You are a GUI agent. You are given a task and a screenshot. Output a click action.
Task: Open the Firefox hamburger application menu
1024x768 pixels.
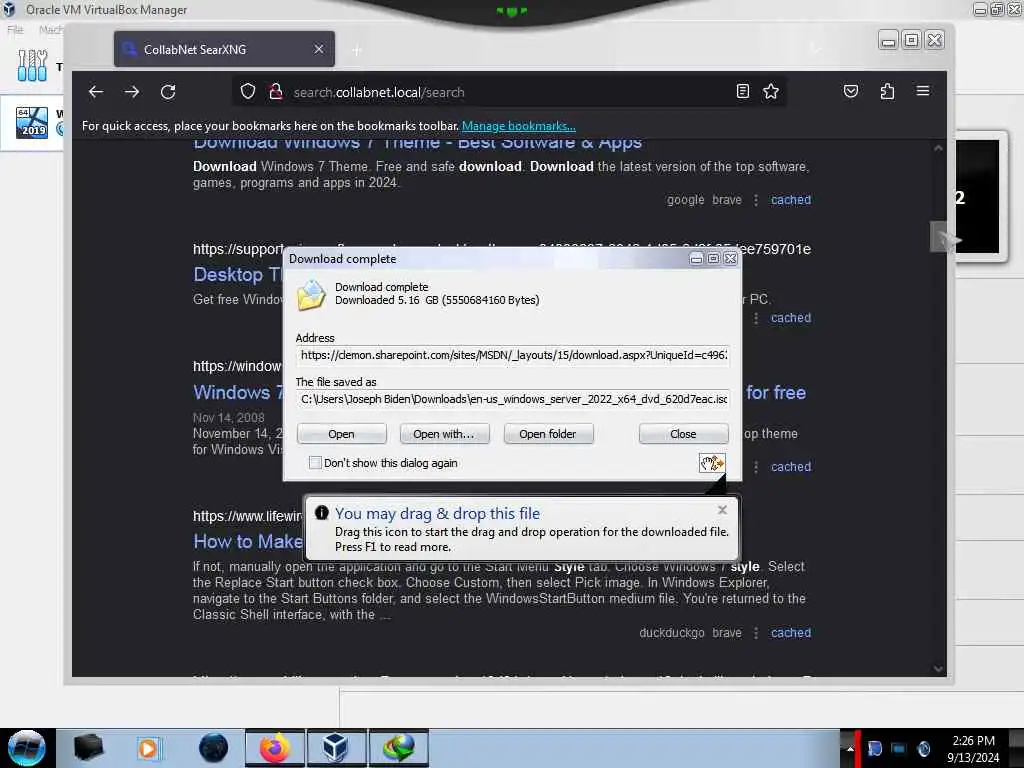coord(923,91)
